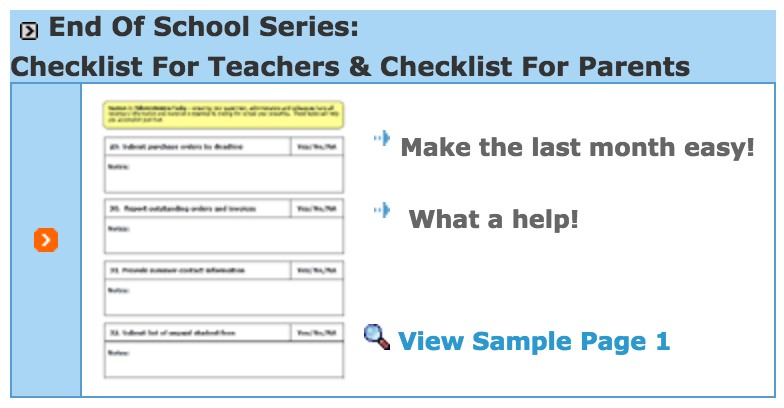The width and height of the screenshot is (784, 408).
Task: Click the Yes/No/NA cell of the first checklist row
Action: pyautogui.click(x=317, y=146)
